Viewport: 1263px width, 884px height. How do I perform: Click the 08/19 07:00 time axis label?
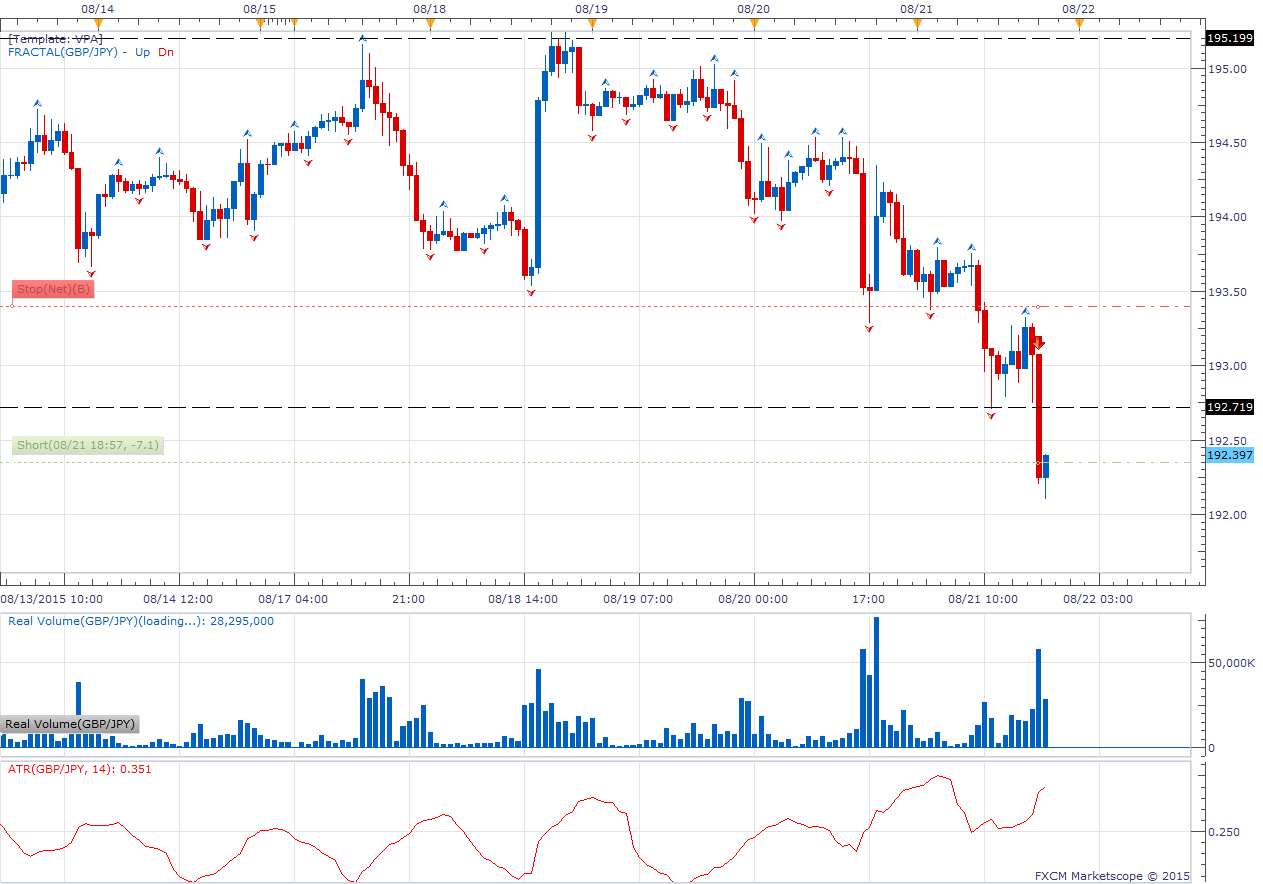pyautogui.click(x=638, y=599)
